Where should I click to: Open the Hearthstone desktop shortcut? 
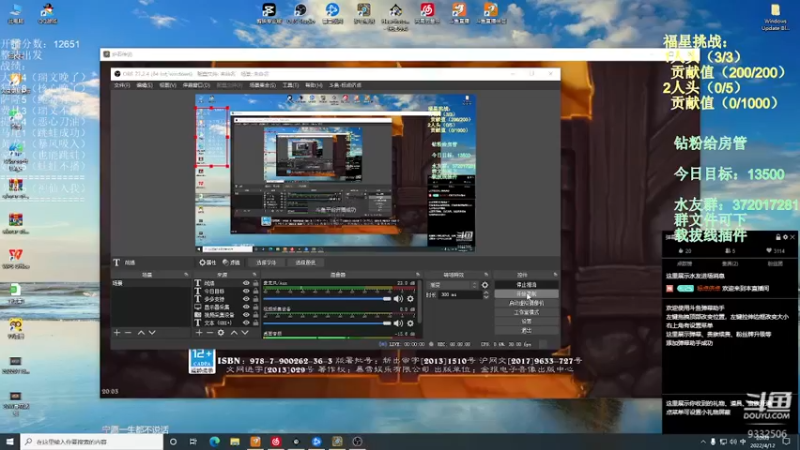pyautogui.click(x=395, y=15)
